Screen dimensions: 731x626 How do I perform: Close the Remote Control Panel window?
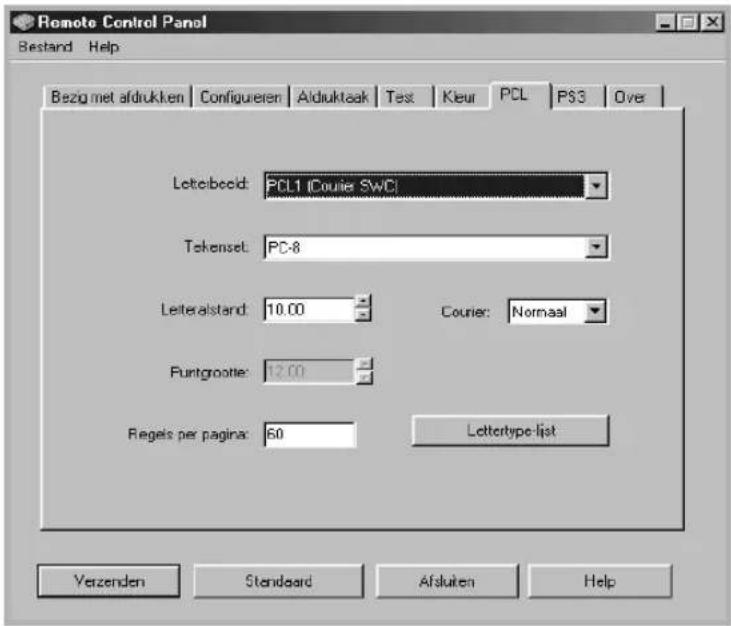(x=712, y=22)
